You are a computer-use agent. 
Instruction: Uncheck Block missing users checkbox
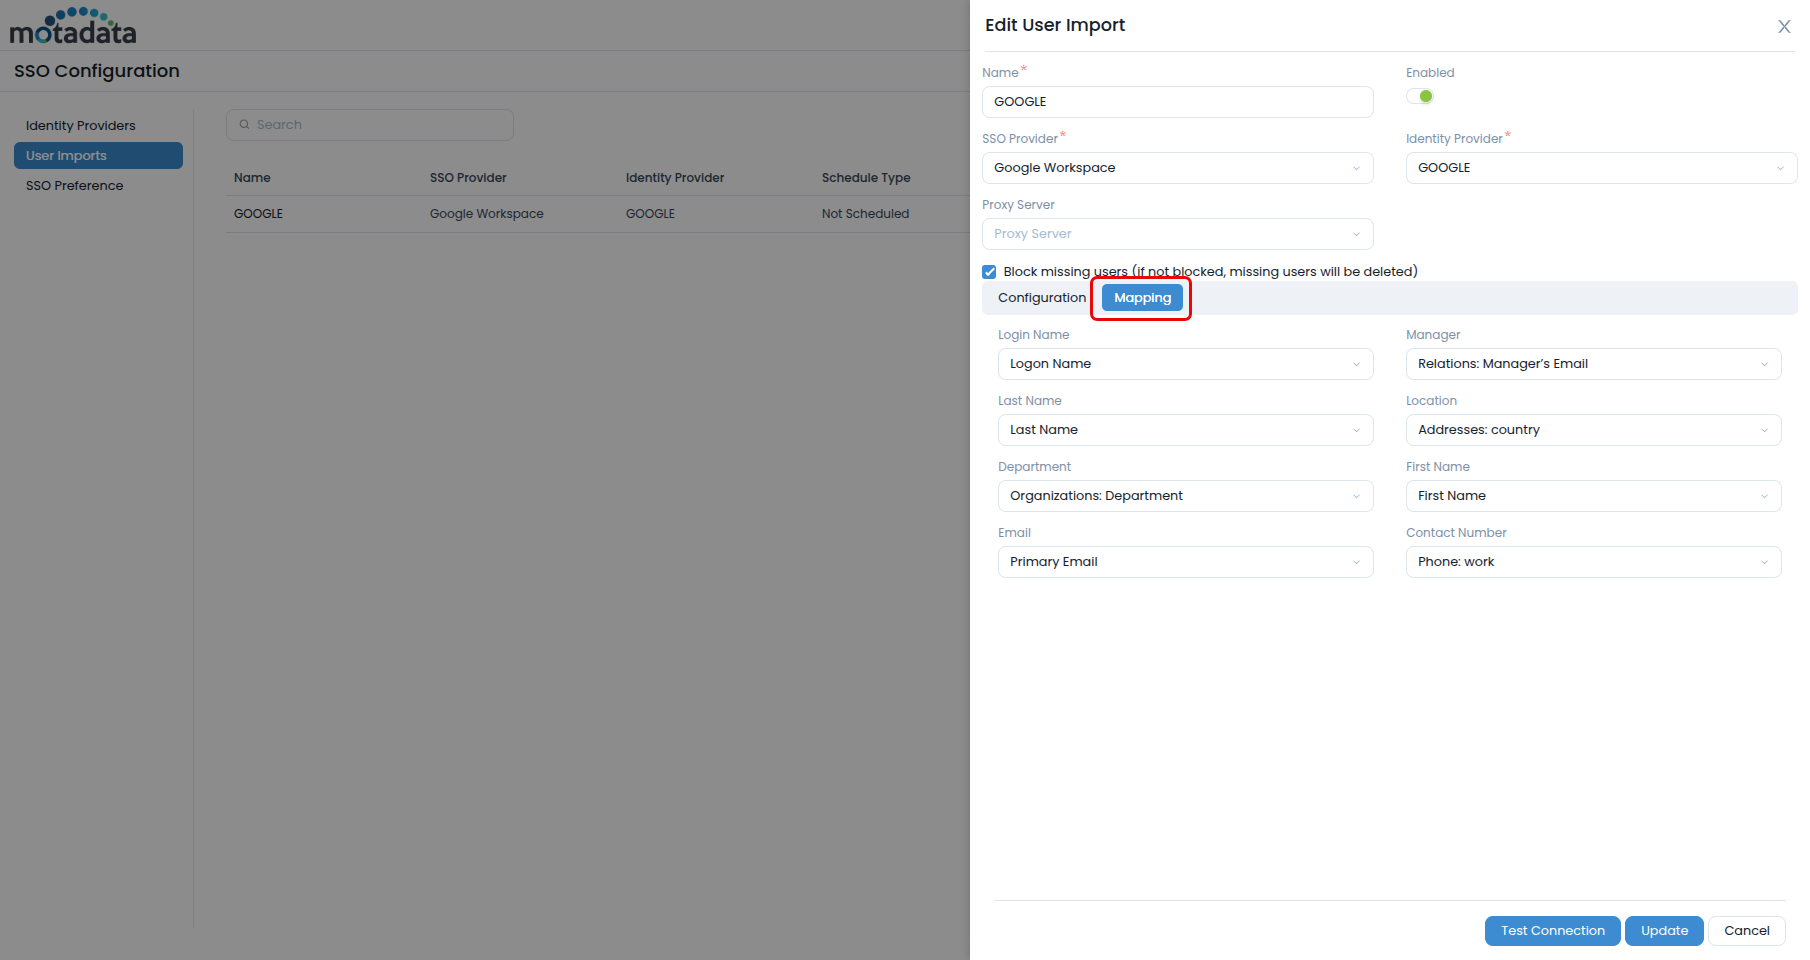(x=989, y=272)
